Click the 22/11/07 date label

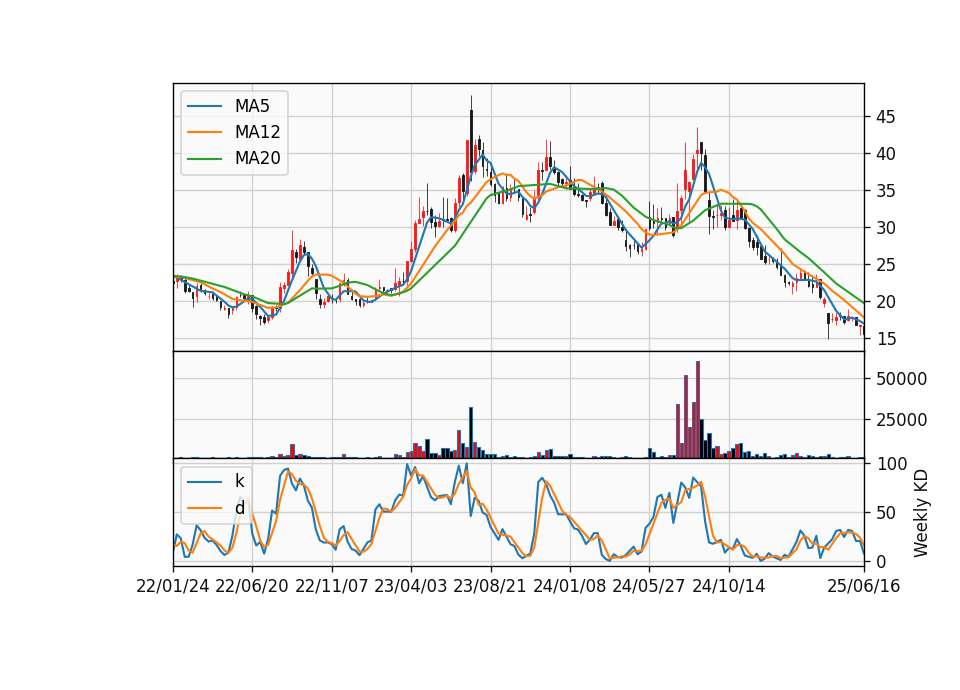[x=332, y=587]
